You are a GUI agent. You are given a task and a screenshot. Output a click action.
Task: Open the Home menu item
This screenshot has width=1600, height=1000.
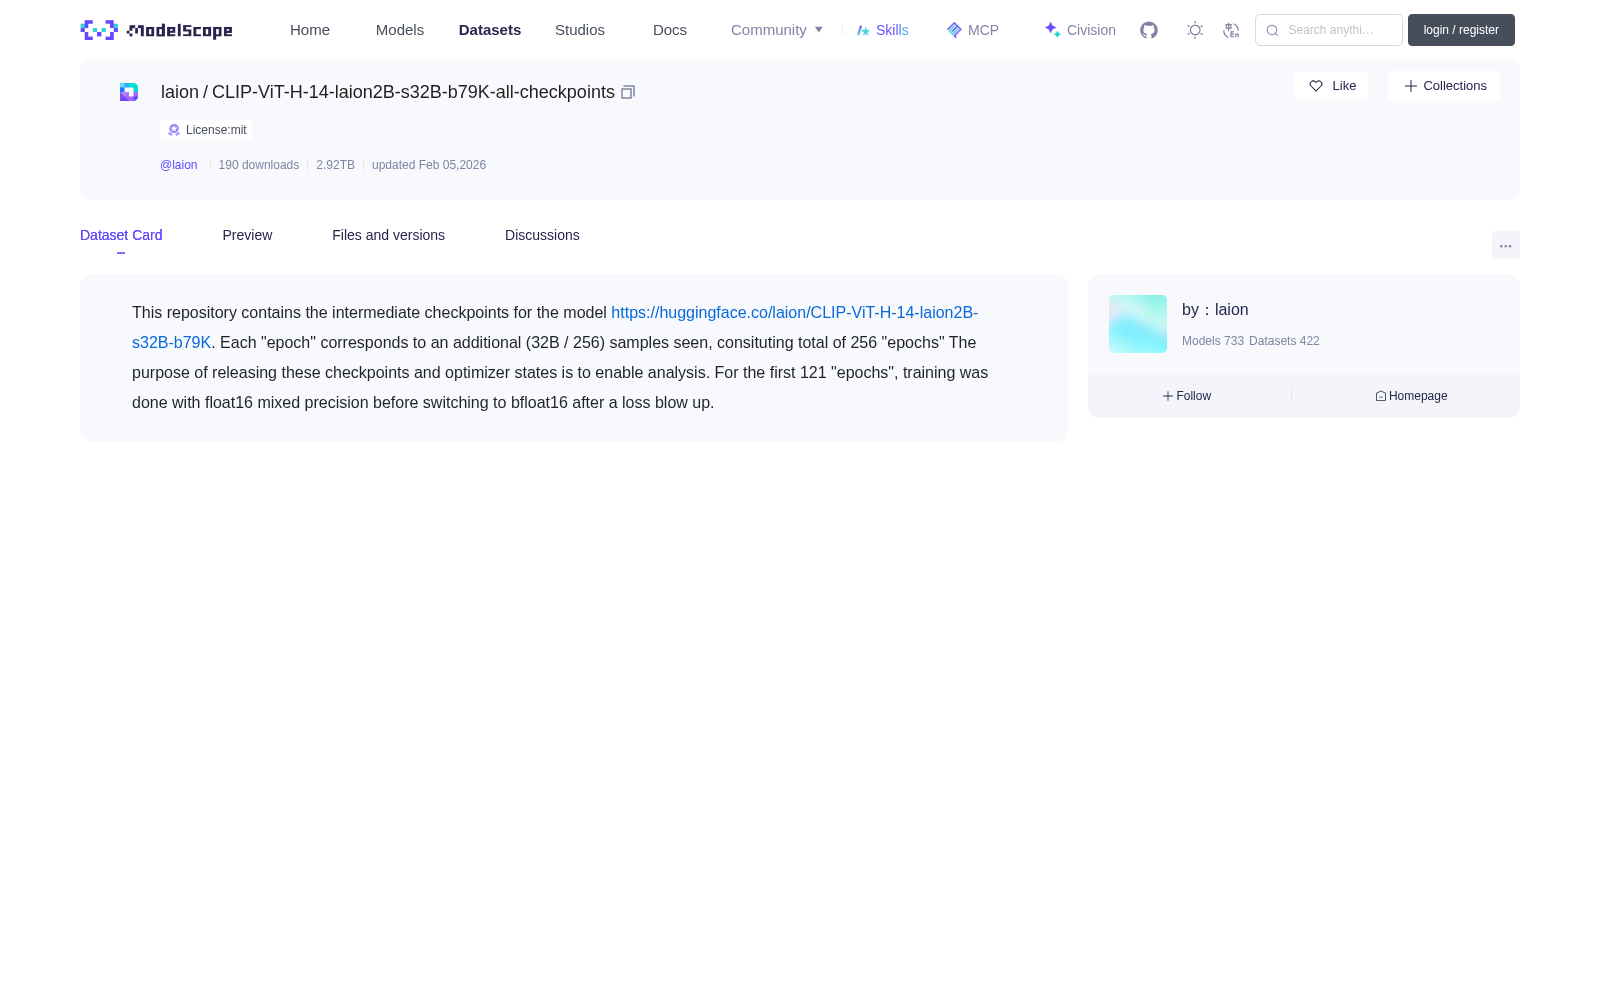tap(310, 30)
